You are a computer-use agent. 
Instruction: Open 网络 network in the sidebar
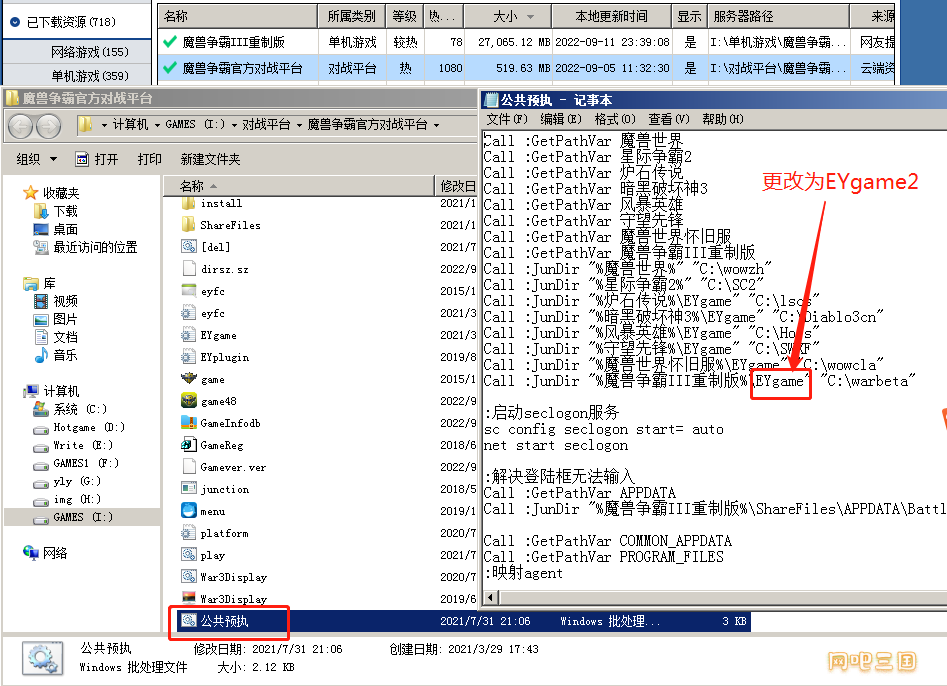(46, 553)
